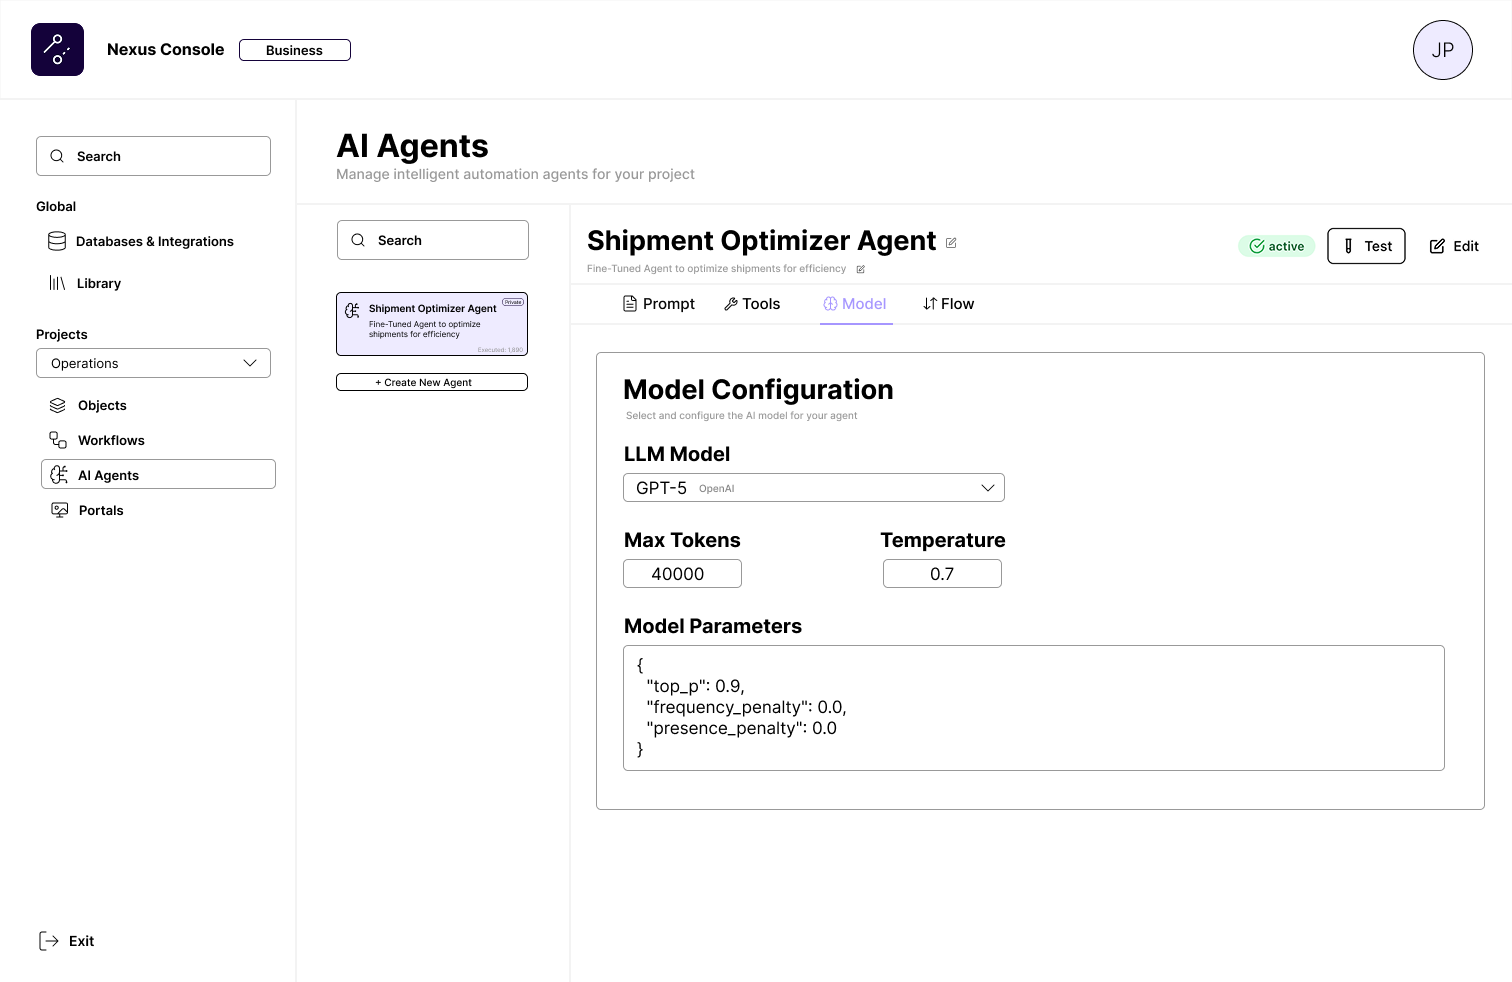Click the Test button
The height and width of the screenshot is (982, 1512).
coord(1366,246)
